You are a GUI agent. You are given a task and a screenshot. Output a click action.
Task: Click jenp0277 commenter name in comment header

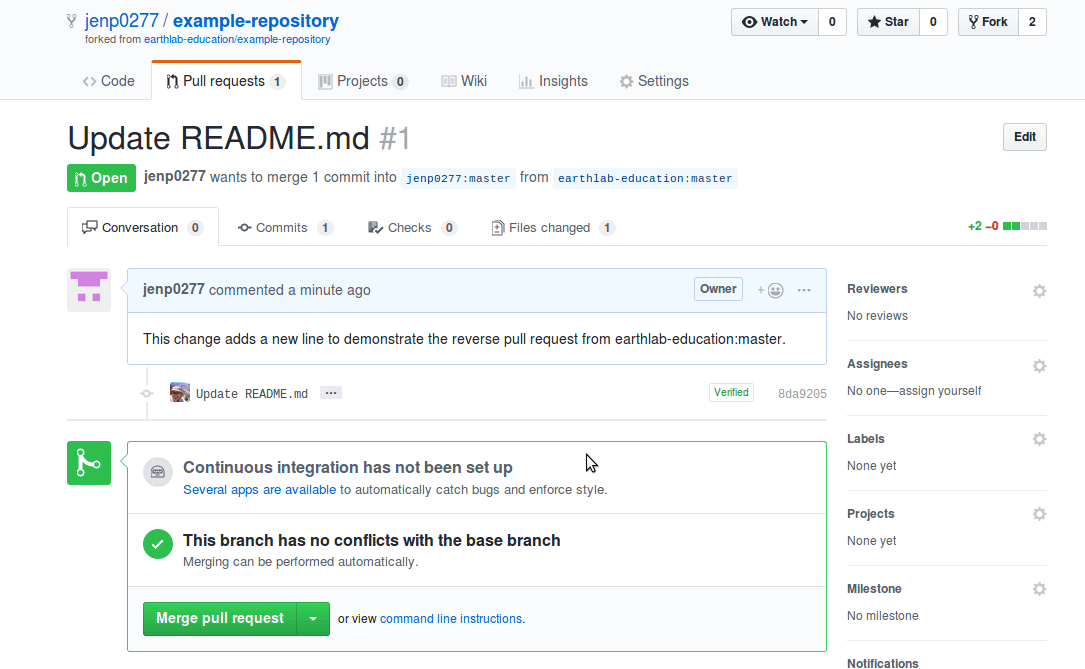pos(174,289)
